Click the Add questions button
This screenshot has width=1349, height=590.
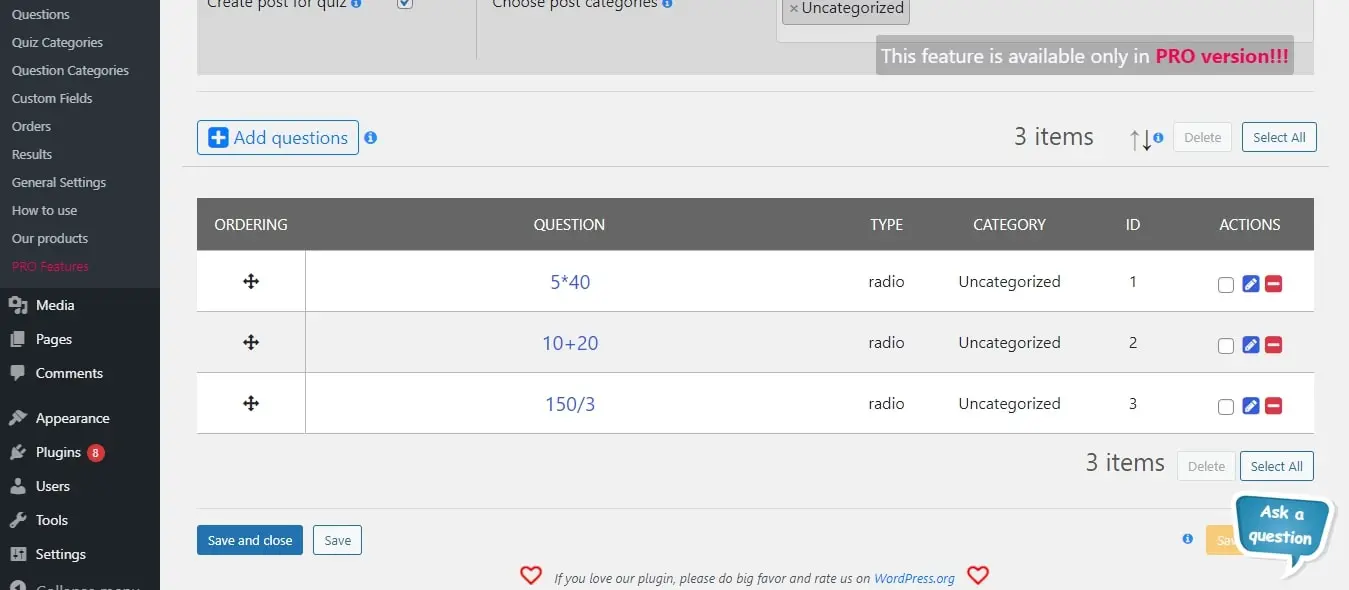coord(278,138)
